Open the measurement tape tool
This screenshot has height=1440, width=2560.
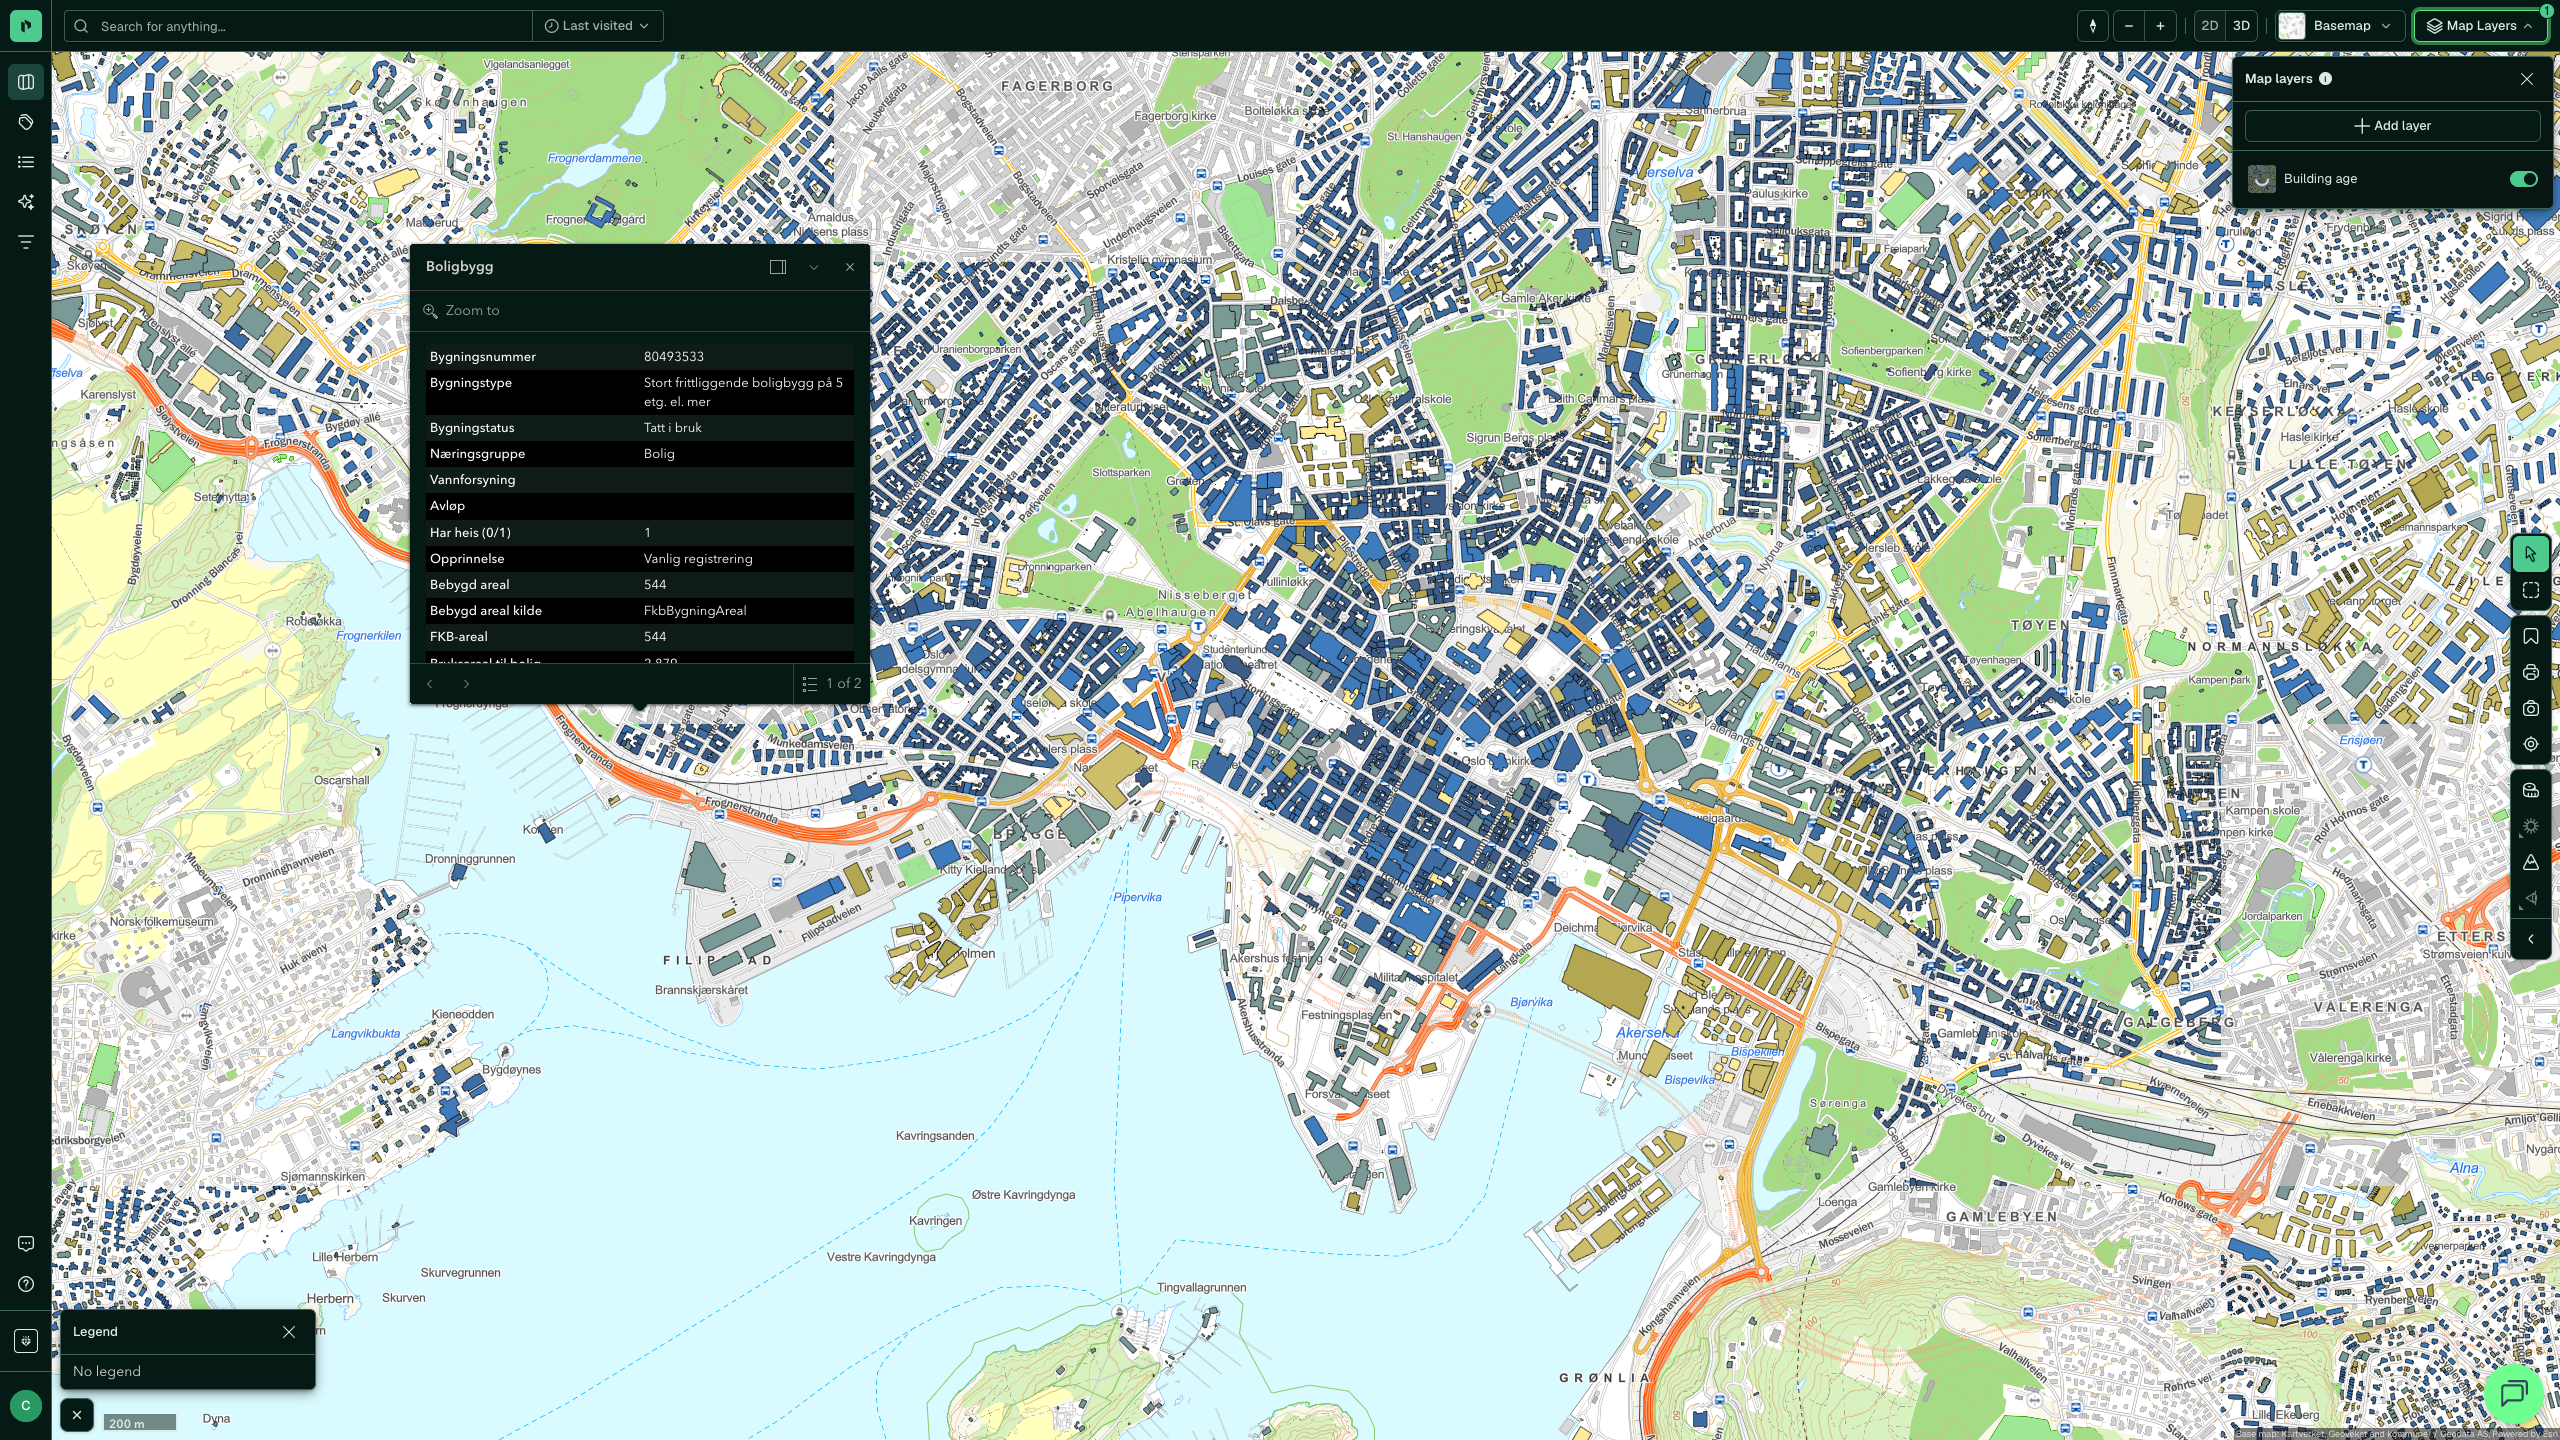pos(2531,790)
